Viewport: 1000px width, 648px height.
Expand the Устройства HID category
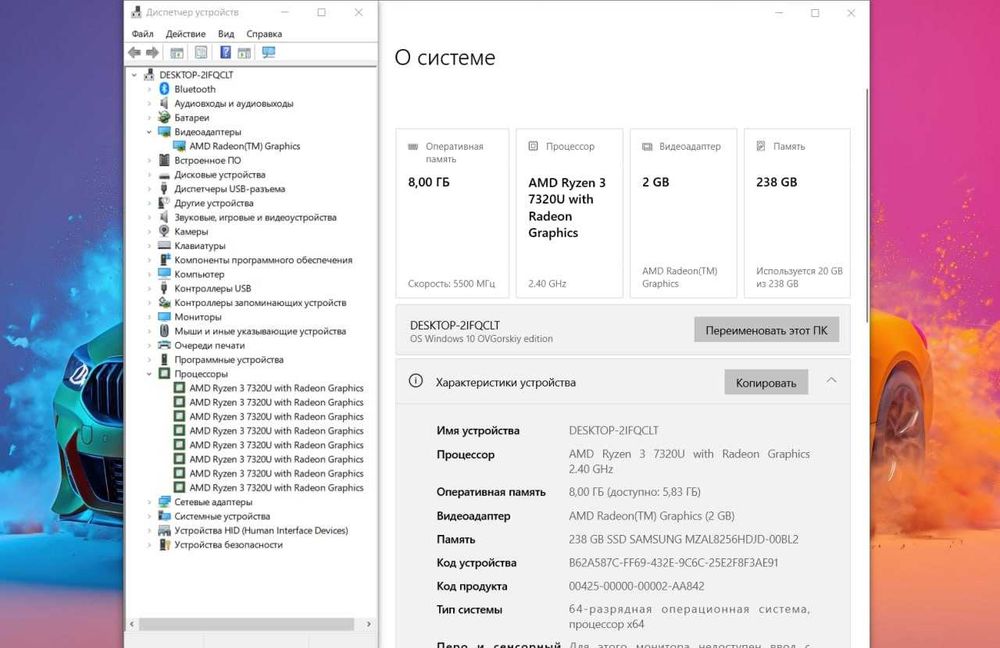pyautogui.click(x=149, y=530)
